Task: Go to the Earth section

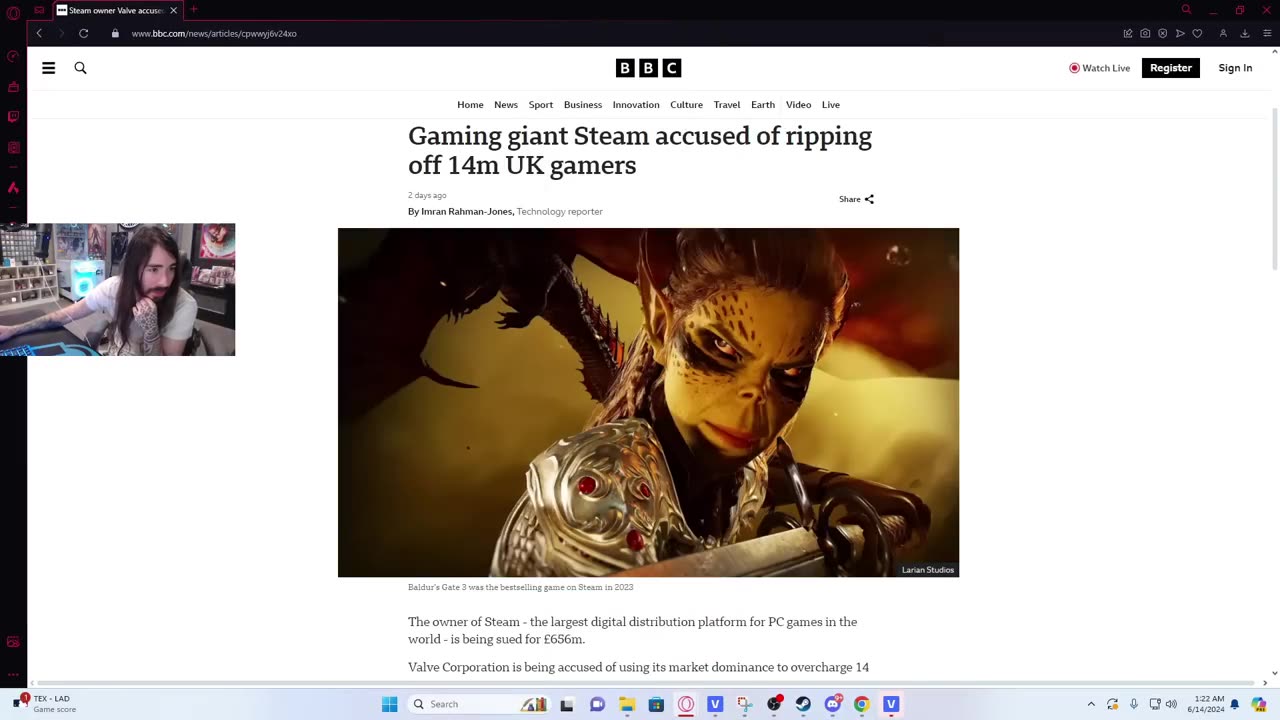Action: click(763, 105)
